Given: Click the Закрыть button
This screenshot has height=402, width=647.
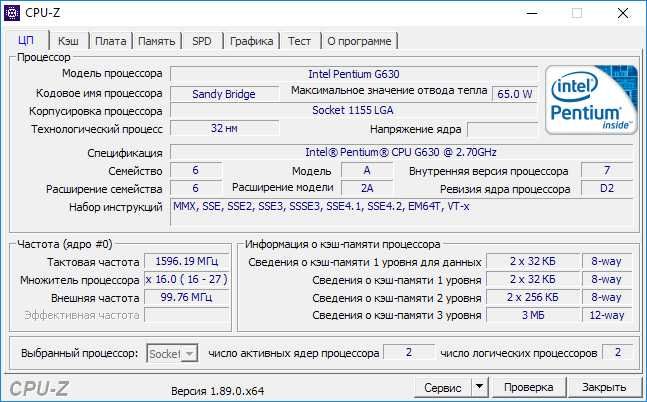Looking at the screenshot, I should [604, 388].
